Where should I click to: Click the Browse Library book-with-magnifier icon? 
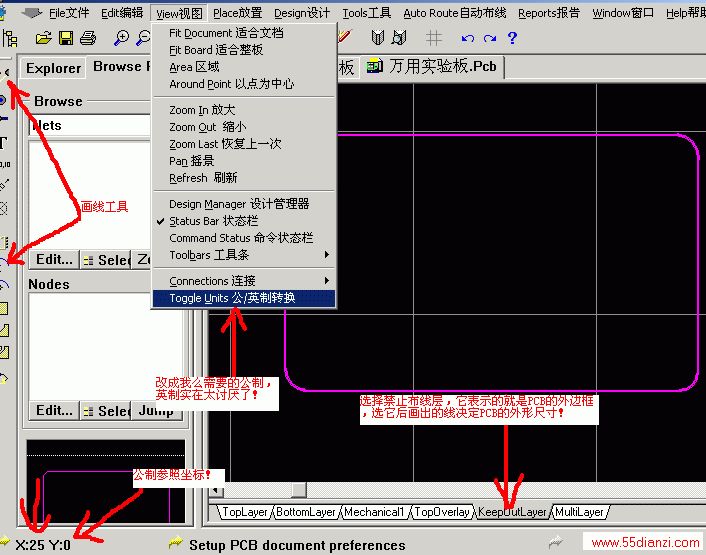(x=399, y=38)
